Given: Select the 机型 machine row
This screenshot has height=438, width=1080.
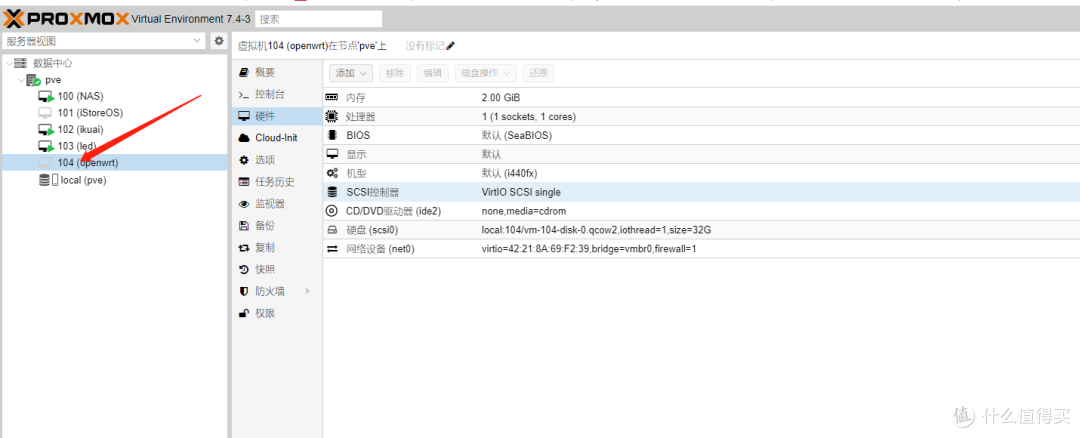Looking at the screenshot, I should point(701,174).
